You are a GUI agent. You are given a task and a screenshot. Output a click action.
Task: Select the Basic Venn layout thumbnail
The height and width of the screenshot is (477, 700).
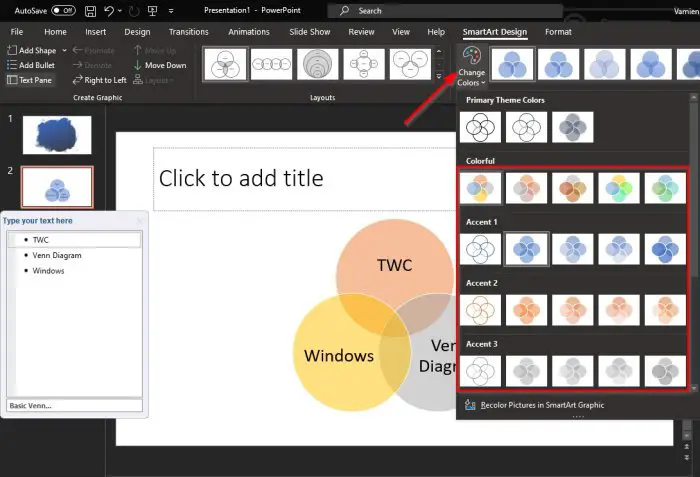tap(225, 64)
